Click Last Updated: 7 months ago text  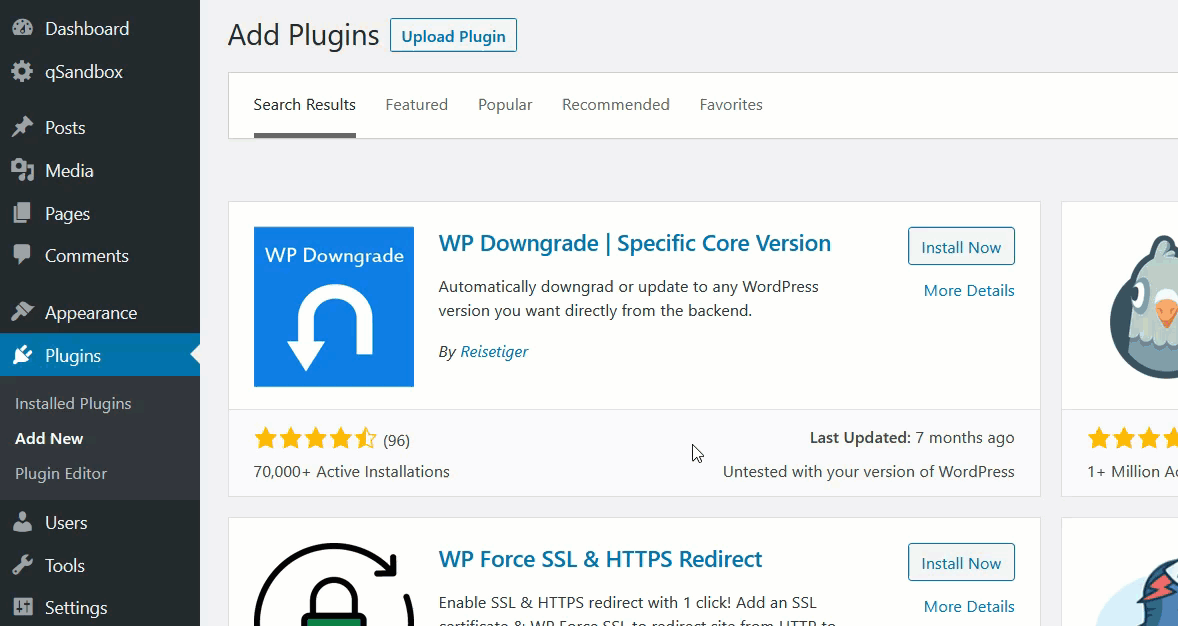(912, 437)
